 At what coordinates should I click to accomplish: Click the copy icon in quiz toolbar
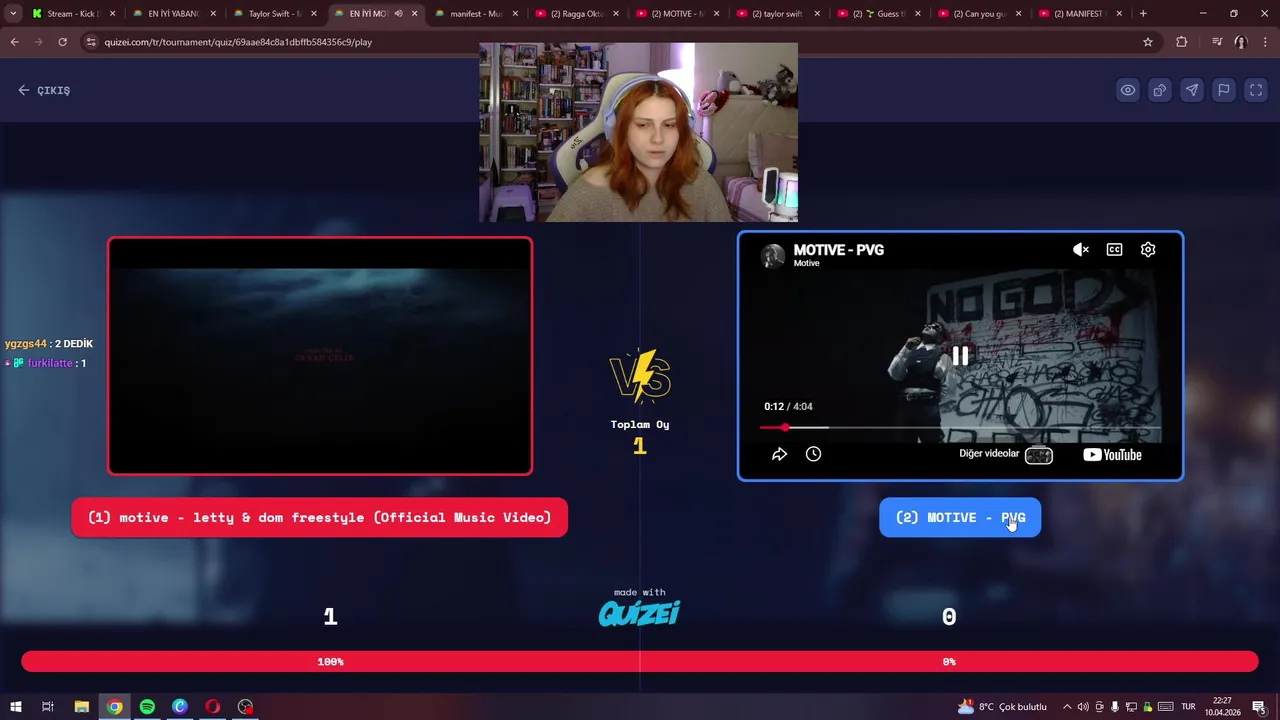coord(1160,90)
